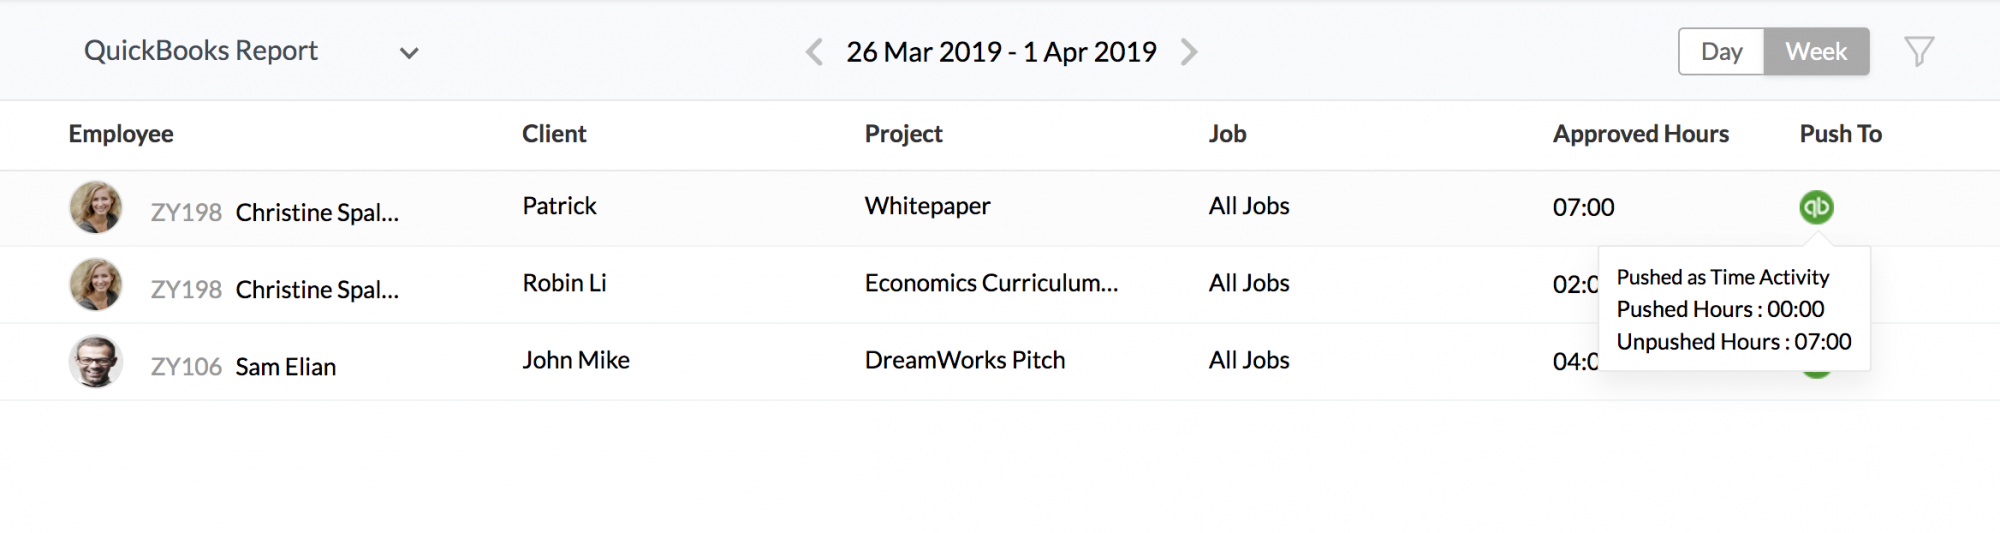Sort by the Approved Hours column header
The width and height of the screenshot is (2000, 533).
1640,134
